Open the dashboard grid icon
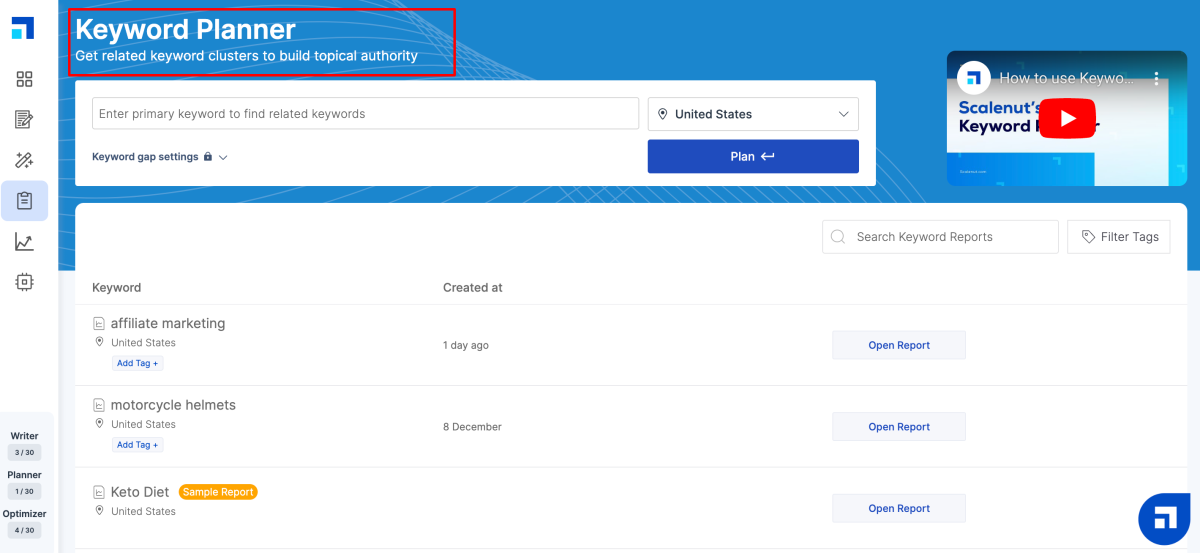 (x=24, y=79)
